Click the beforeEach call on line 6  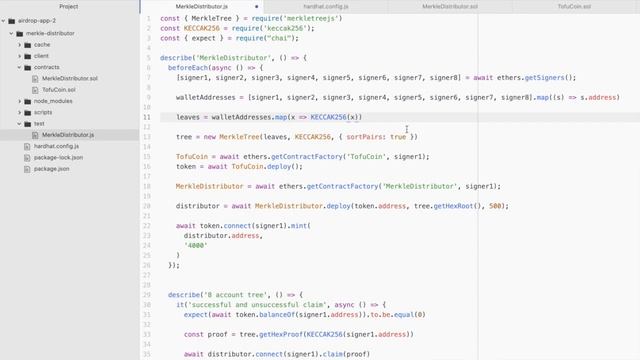pos(188,68)
